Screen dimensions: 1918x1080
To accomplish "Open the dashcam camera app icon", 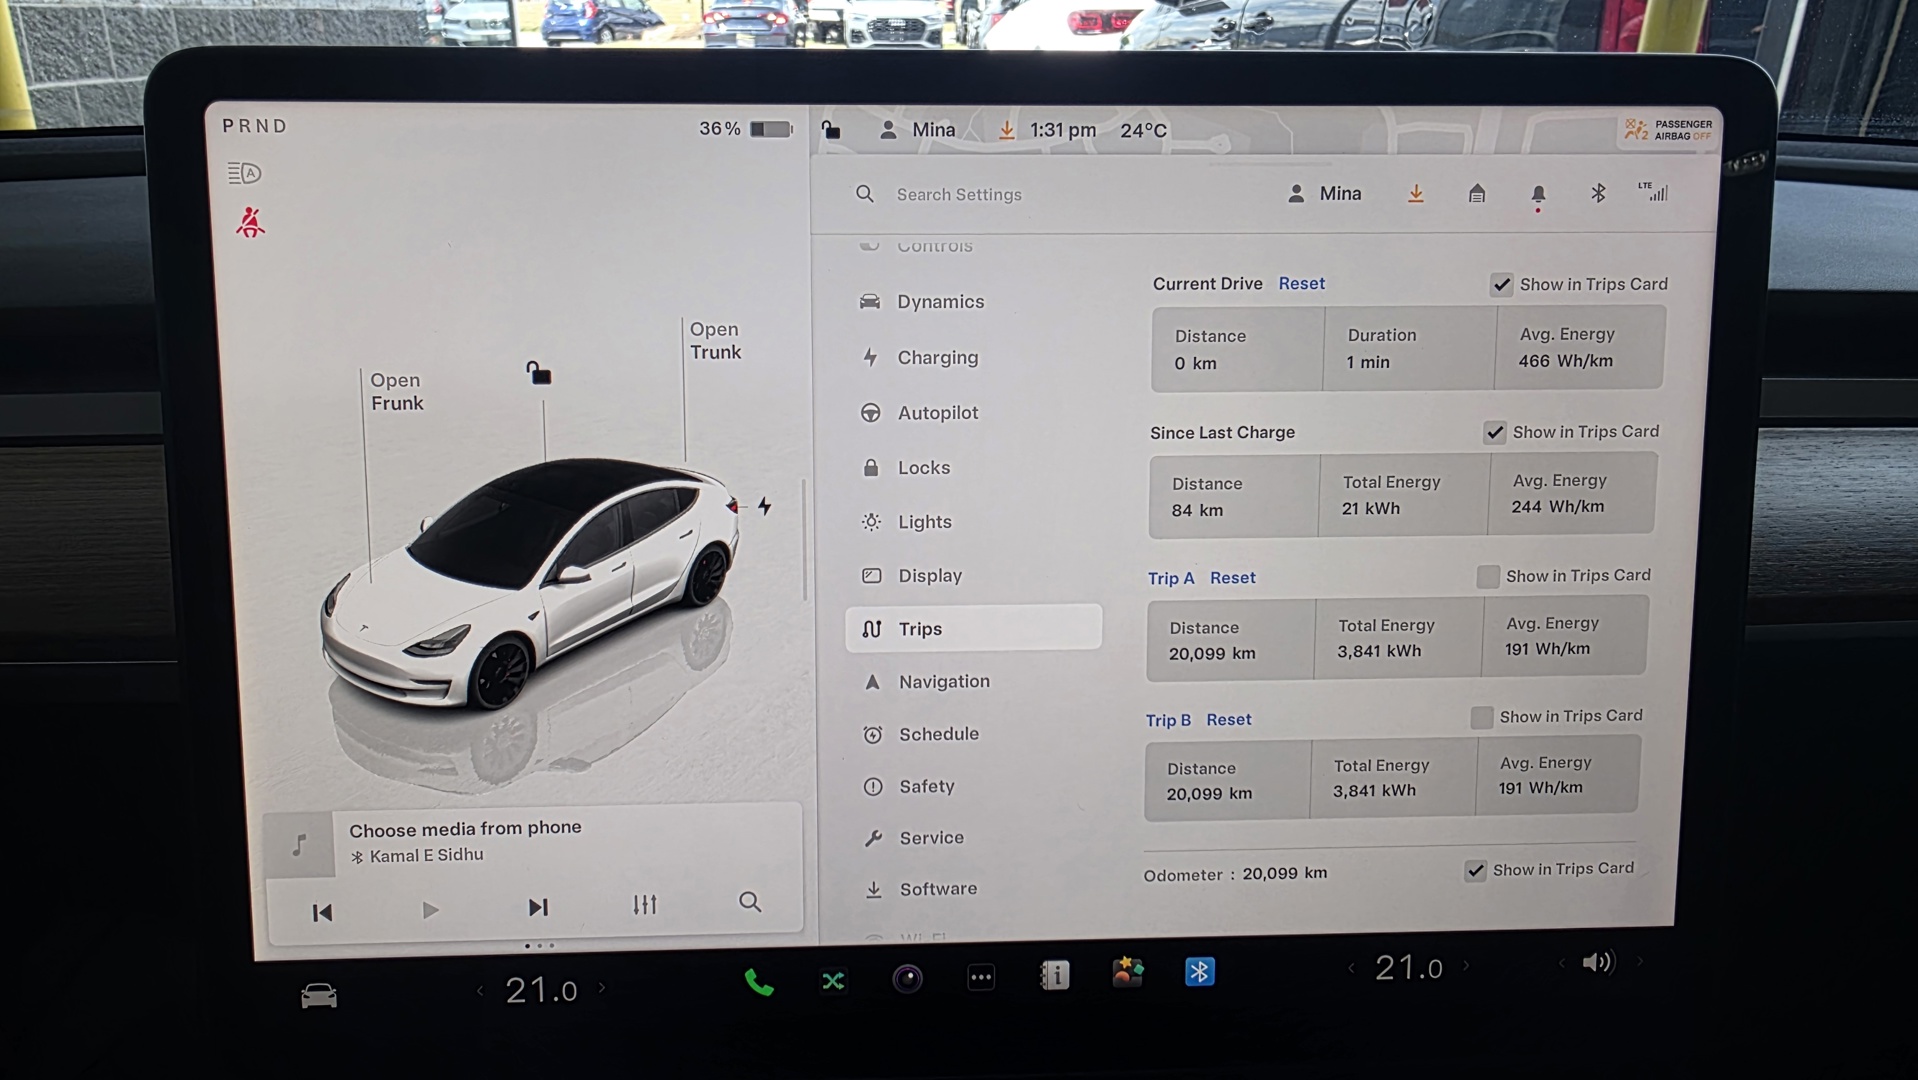I will click(907, 979).
